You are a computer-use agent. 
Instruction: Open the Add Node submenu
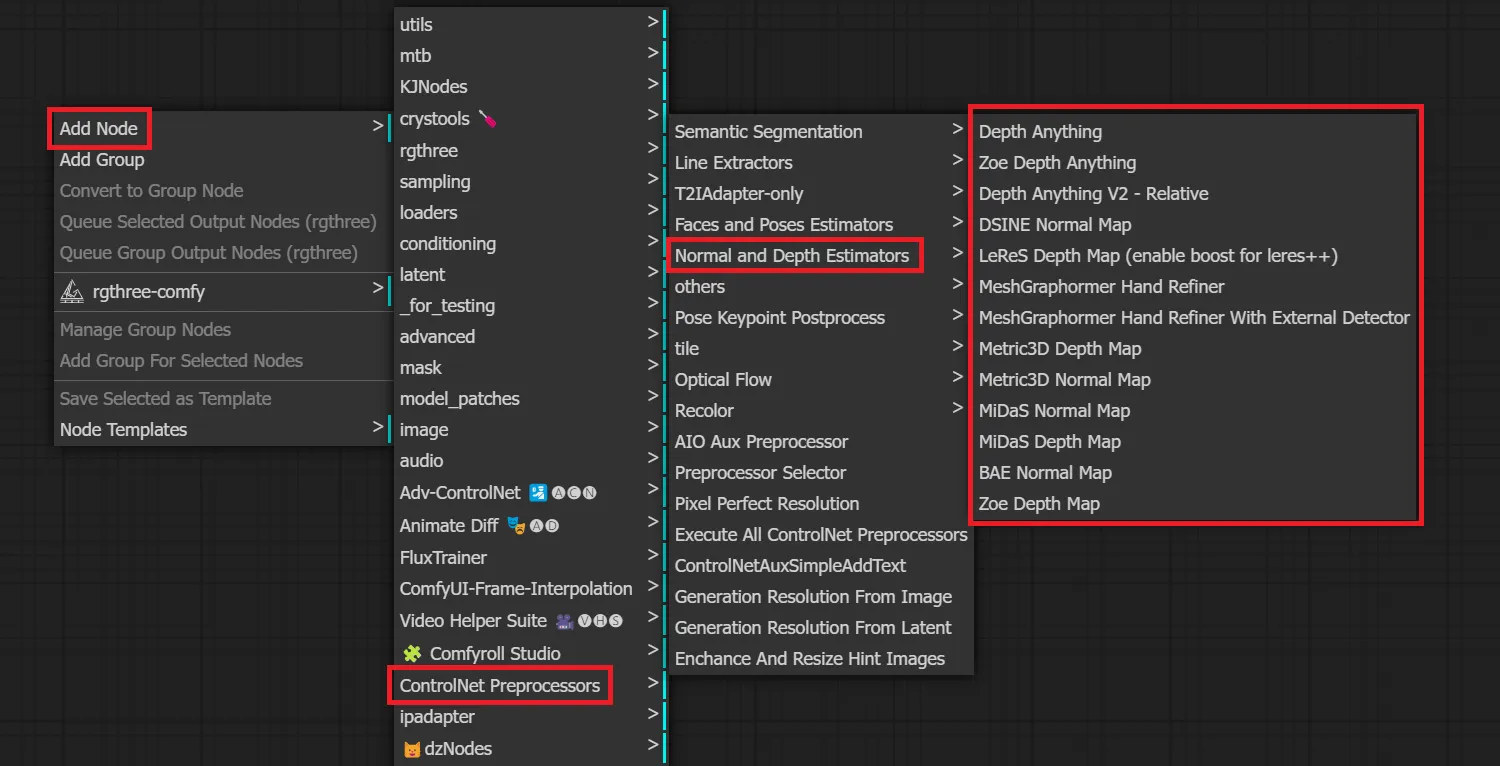click(222, 128)
